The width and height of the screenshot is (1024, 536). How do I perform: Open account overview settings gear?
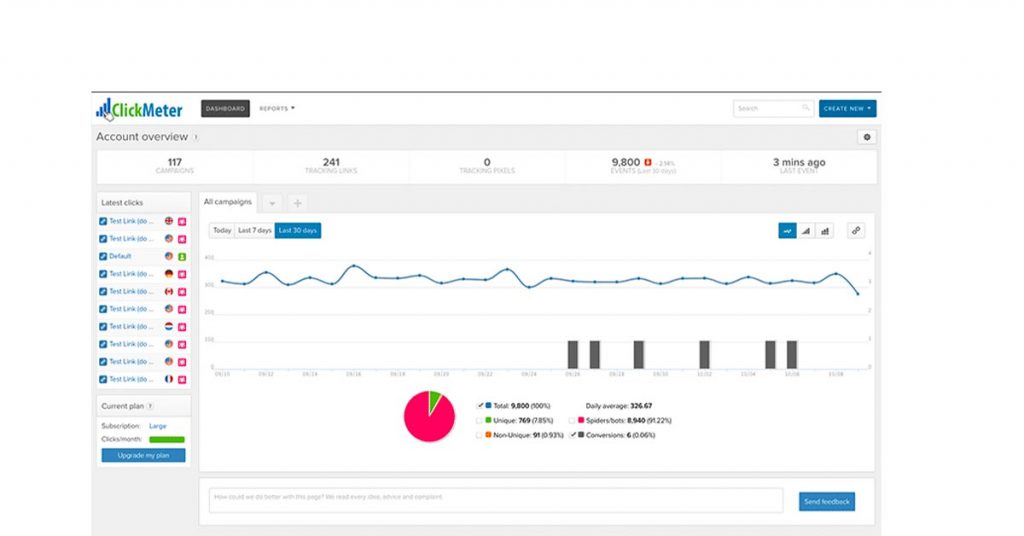[x=867, y=137]
